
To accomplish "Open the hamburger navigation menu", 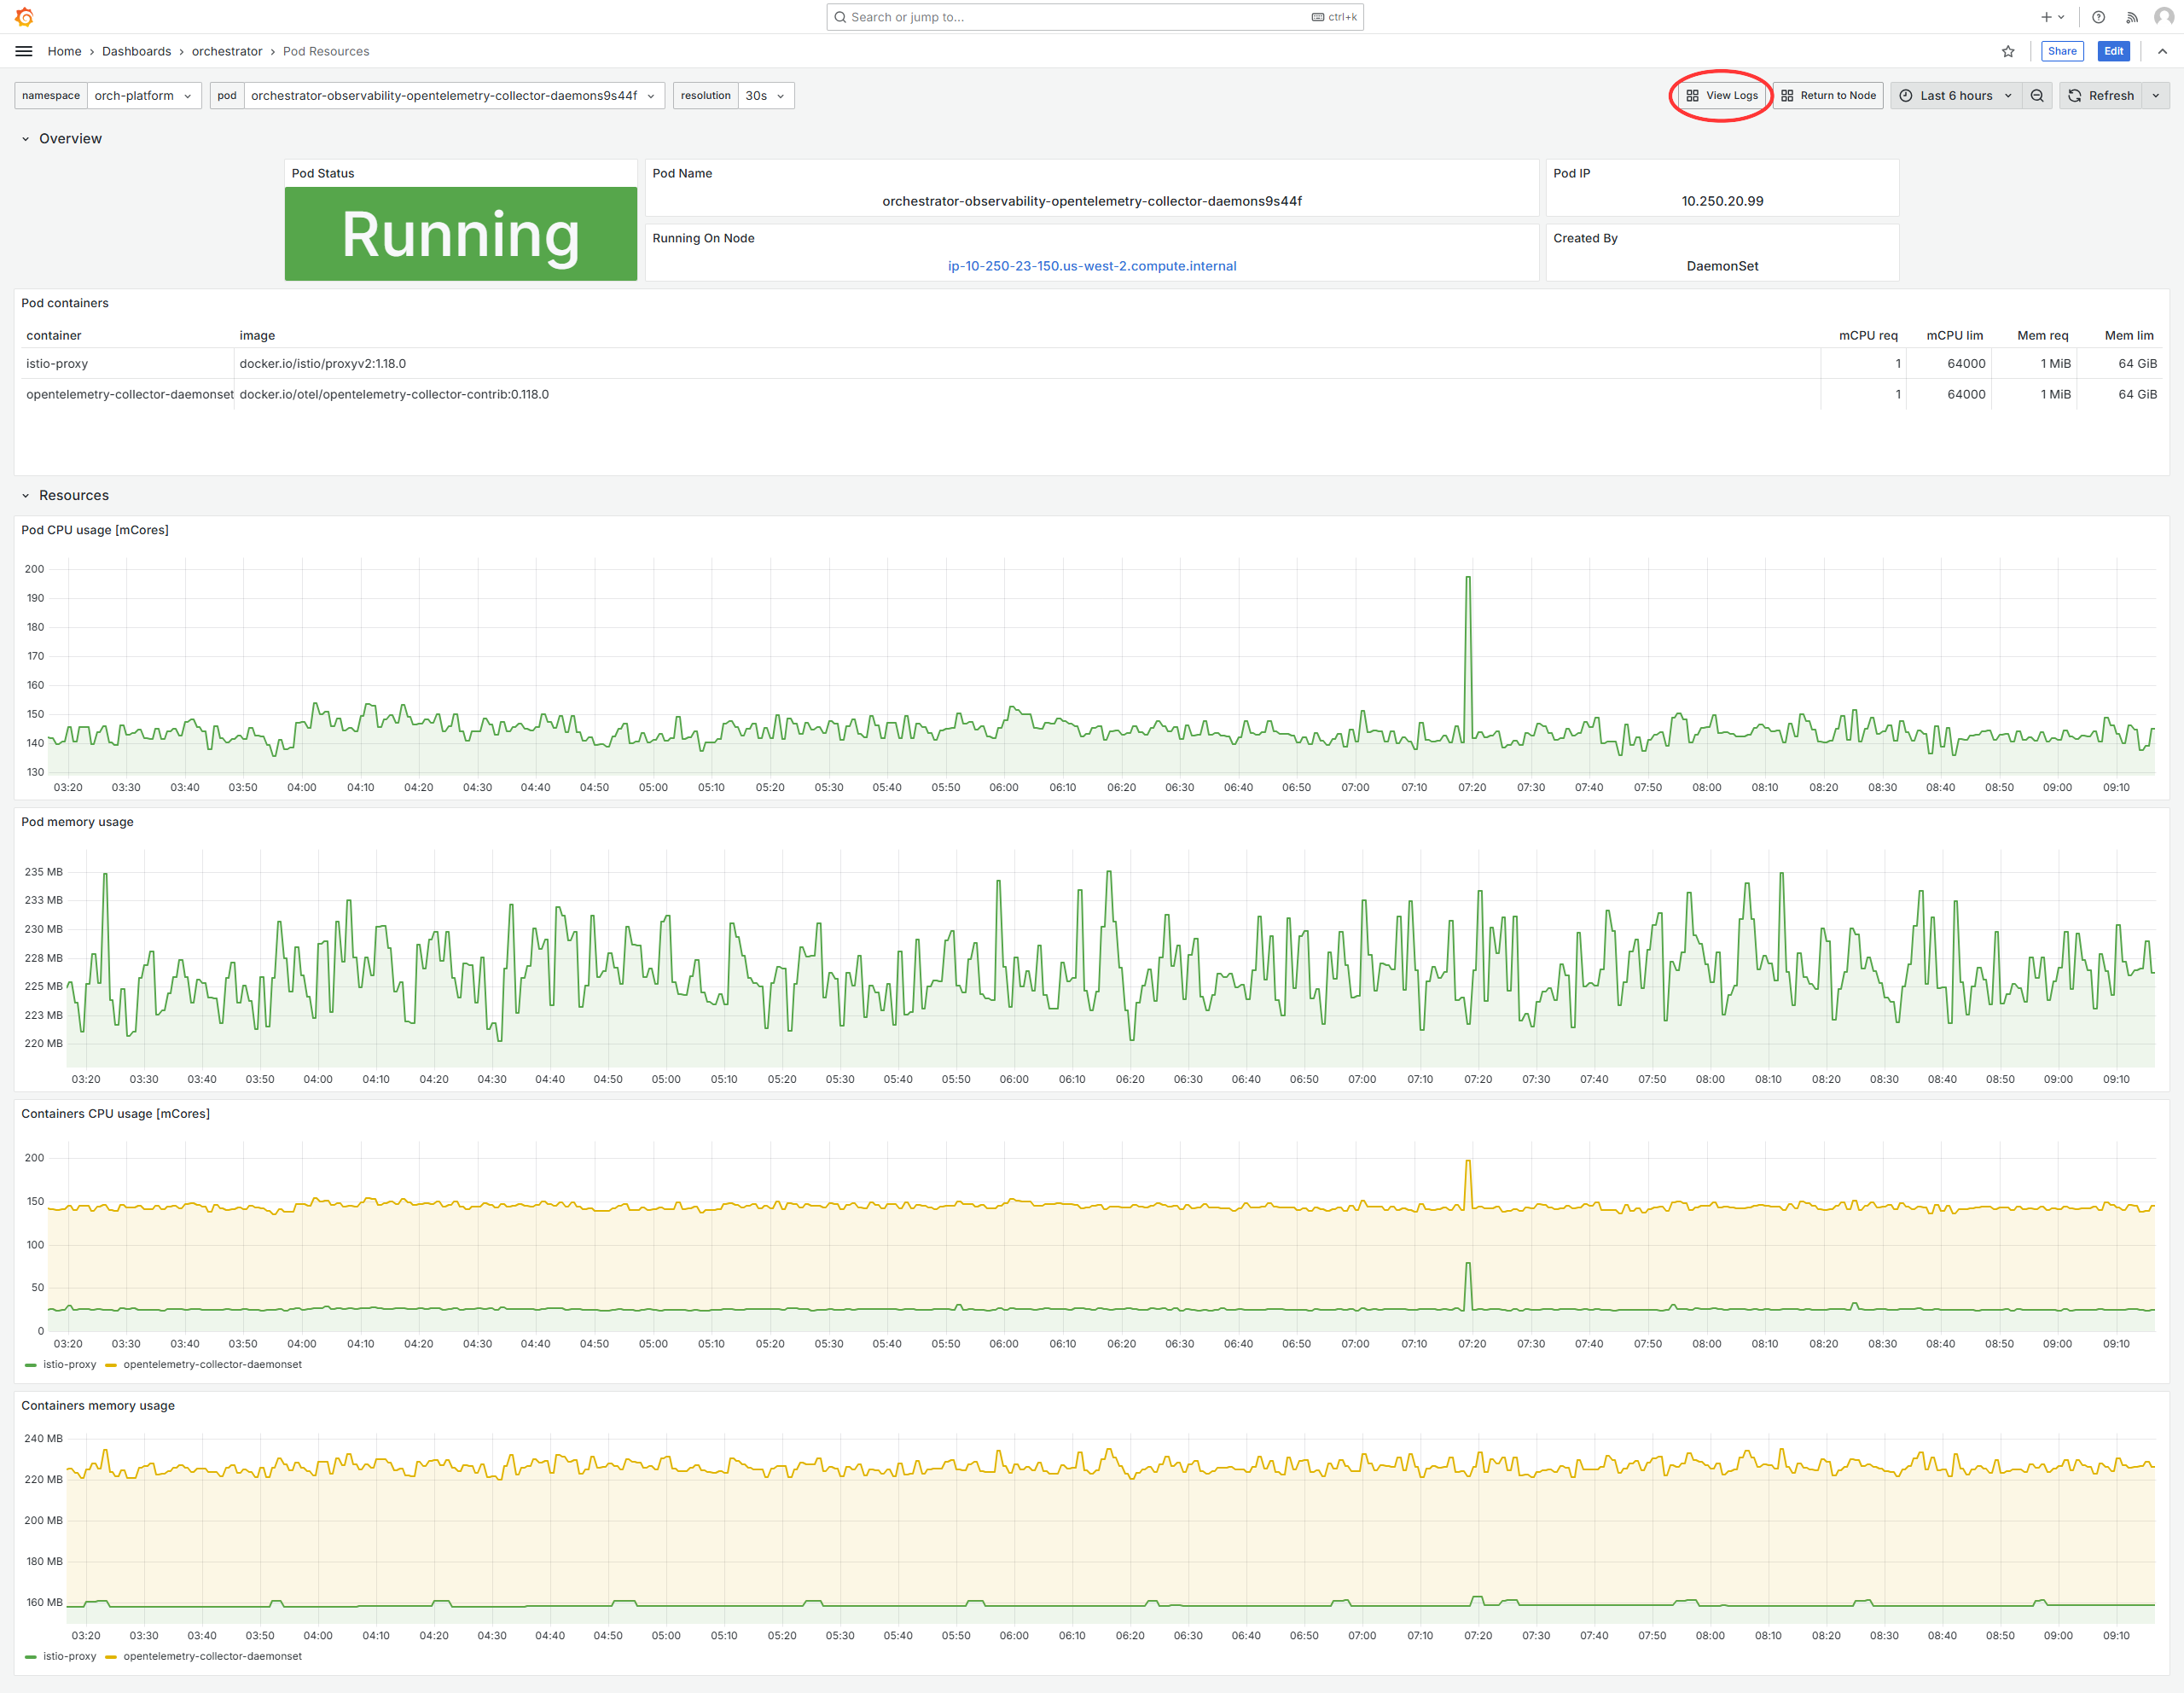I will [24, 51].
